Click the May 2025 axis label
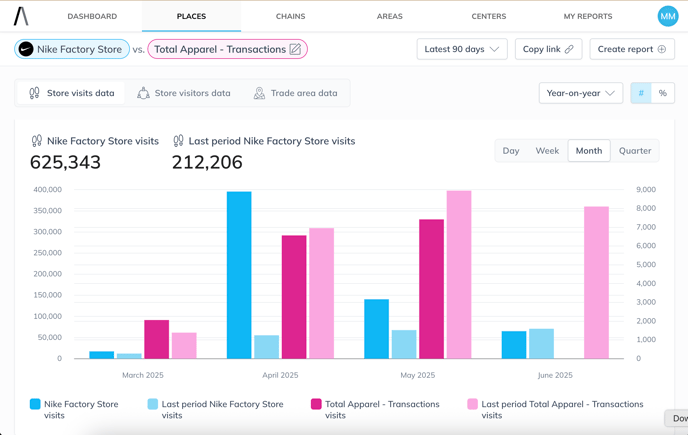The image size is (688, 435). [418, 375]
